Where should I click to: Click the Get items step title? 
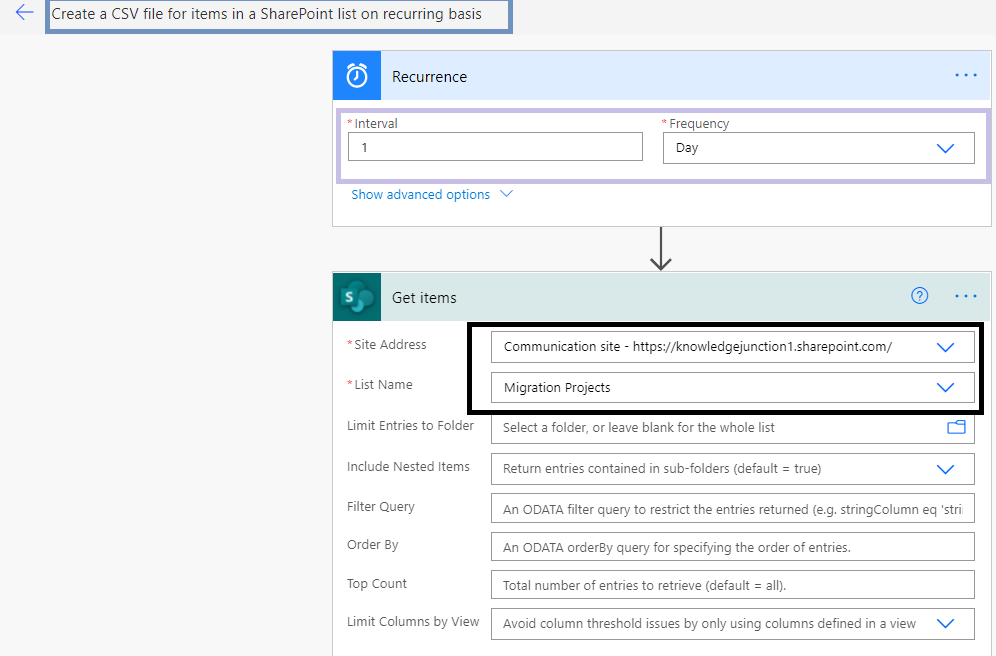pos(424,298)
